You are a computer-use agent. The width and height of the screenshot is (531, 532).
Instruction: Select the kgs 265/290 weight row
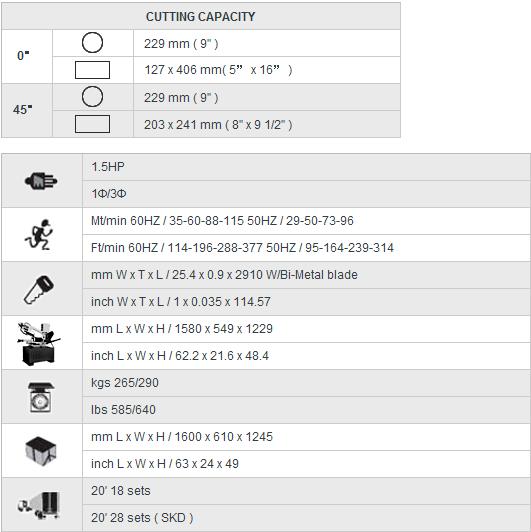click(306, 383)
